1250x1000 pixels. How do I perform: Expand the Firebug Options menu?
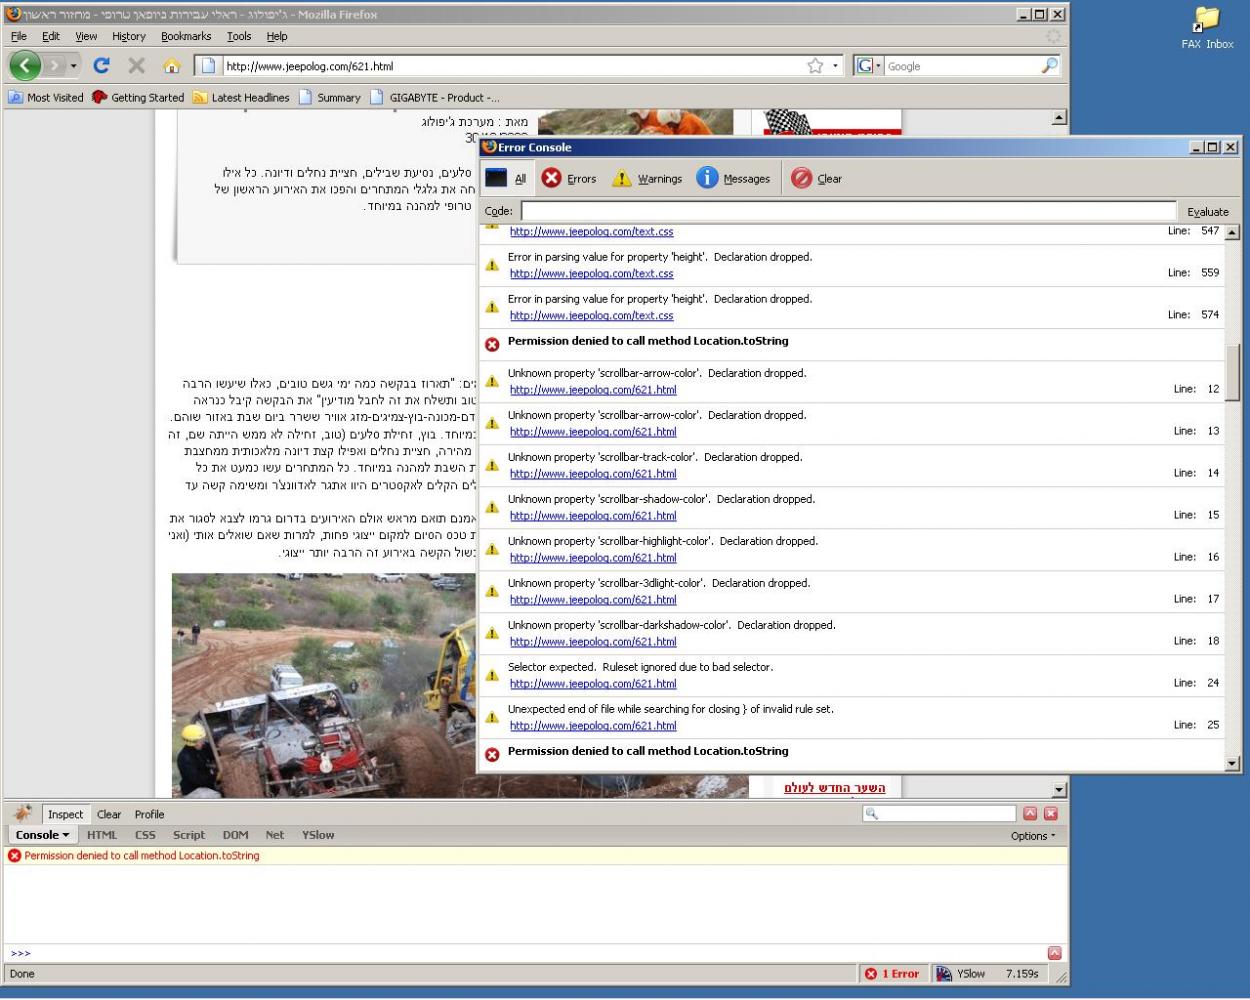point(1032,835)
